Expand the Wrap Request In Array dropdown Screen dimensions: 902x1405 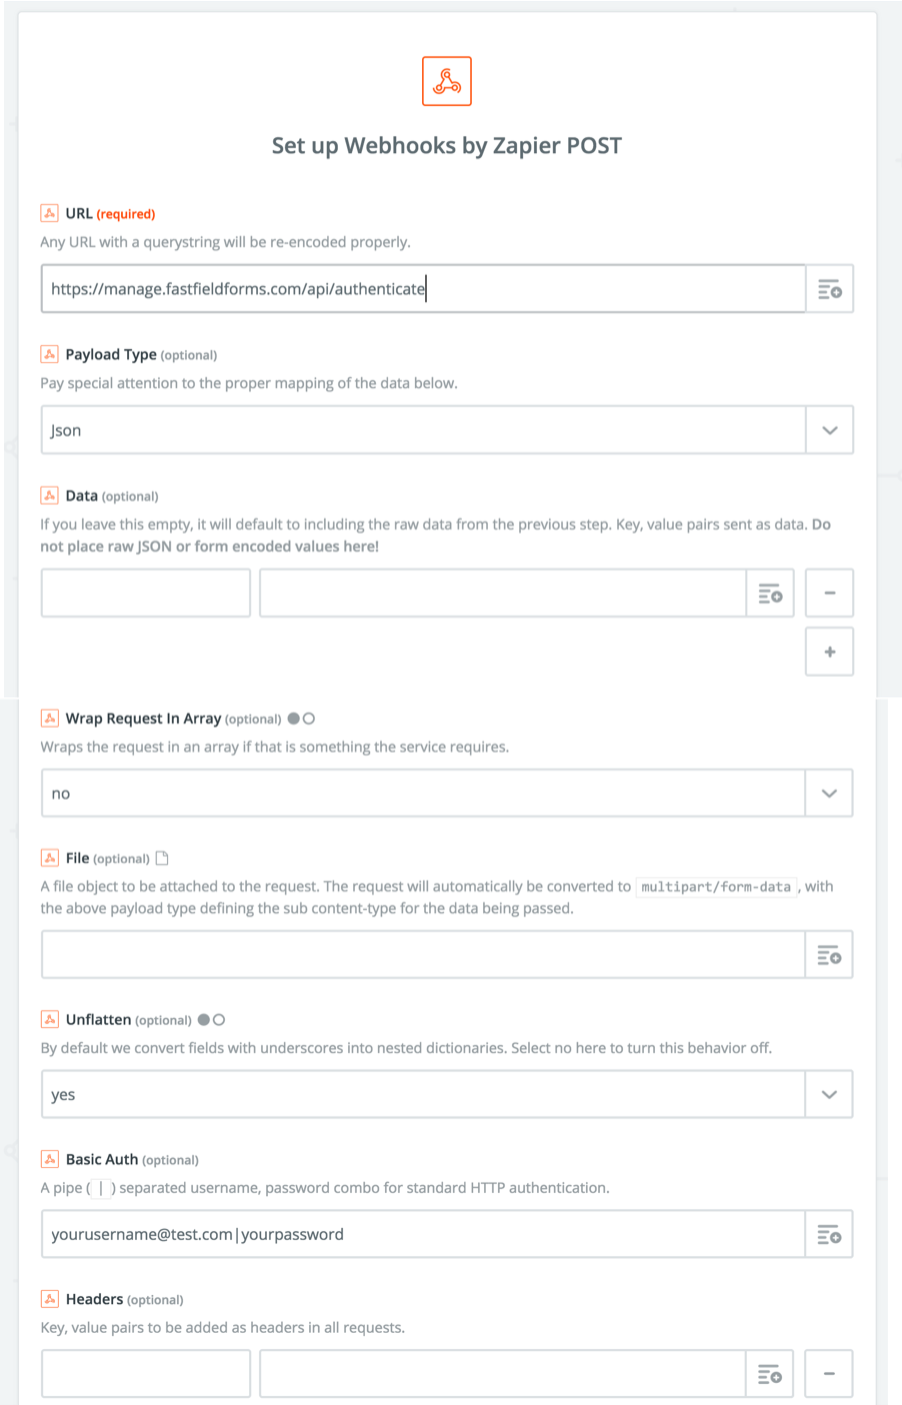click(829, 794)
